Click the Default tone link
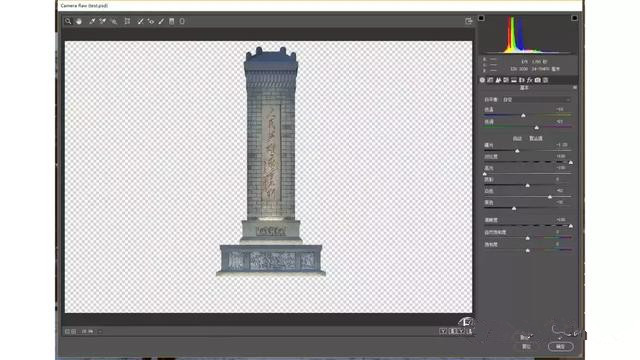The image size is (640, 360). point(536,139)
